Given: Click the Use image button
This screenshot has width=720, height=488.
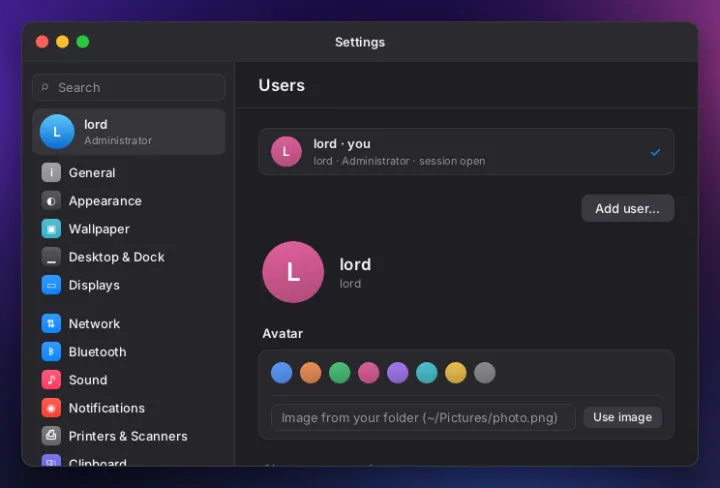Looking at the screenshot, I should click(x=623, y=417).
